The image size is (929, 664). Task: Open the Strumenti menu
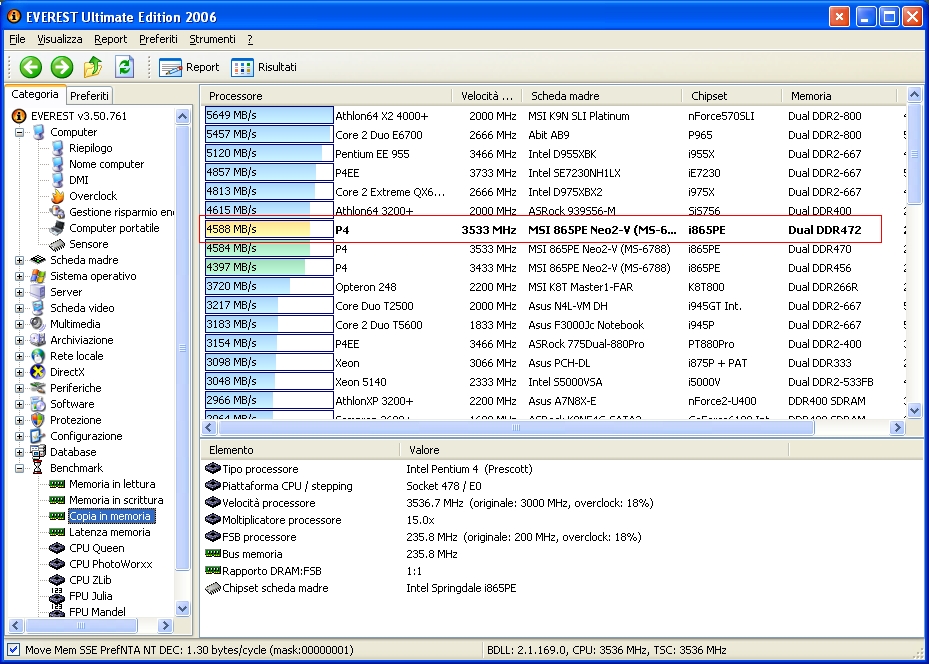[x=212, y=39]
